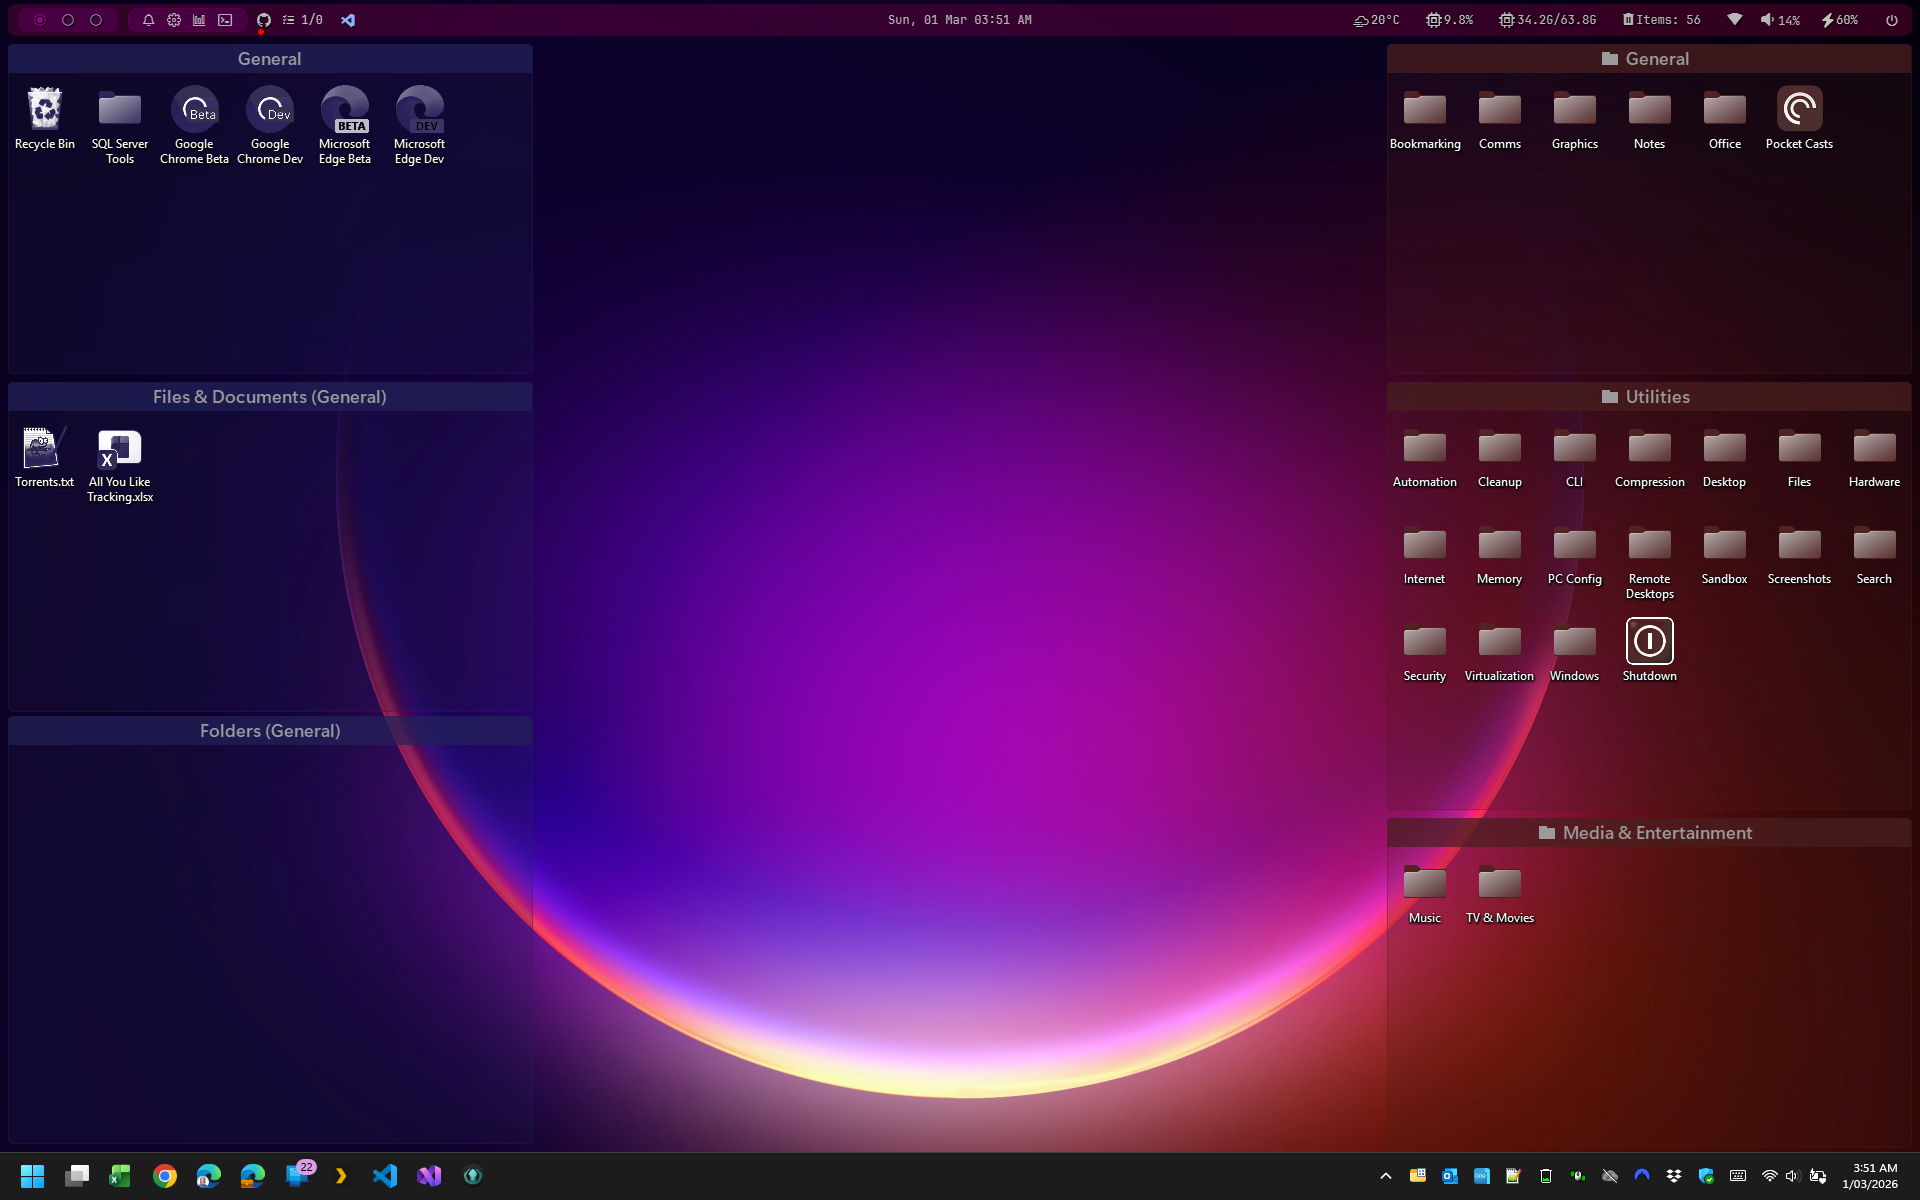Switch to second workspace circle
The width and height of the screenshot is (1920, 1200).
point(68,20)
